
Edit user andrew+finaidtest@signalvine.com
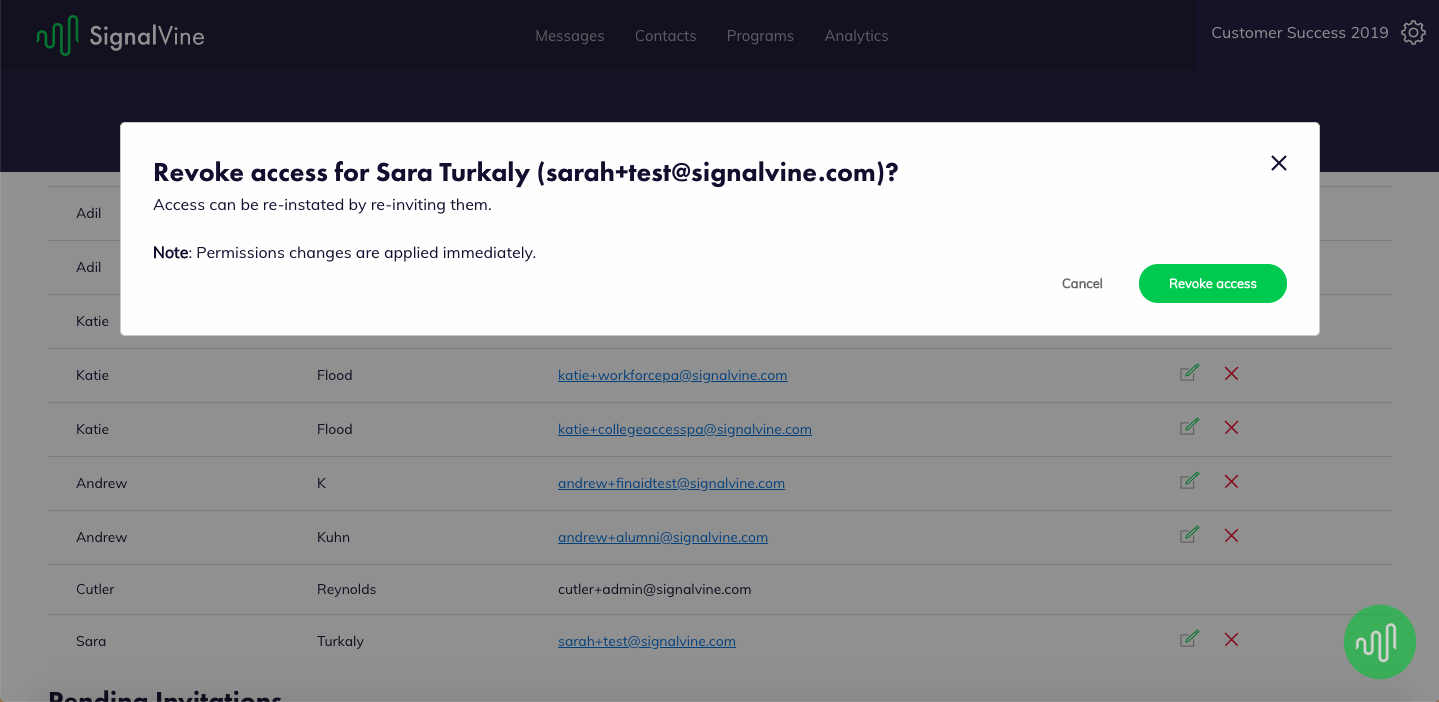tap(1189, 481)
